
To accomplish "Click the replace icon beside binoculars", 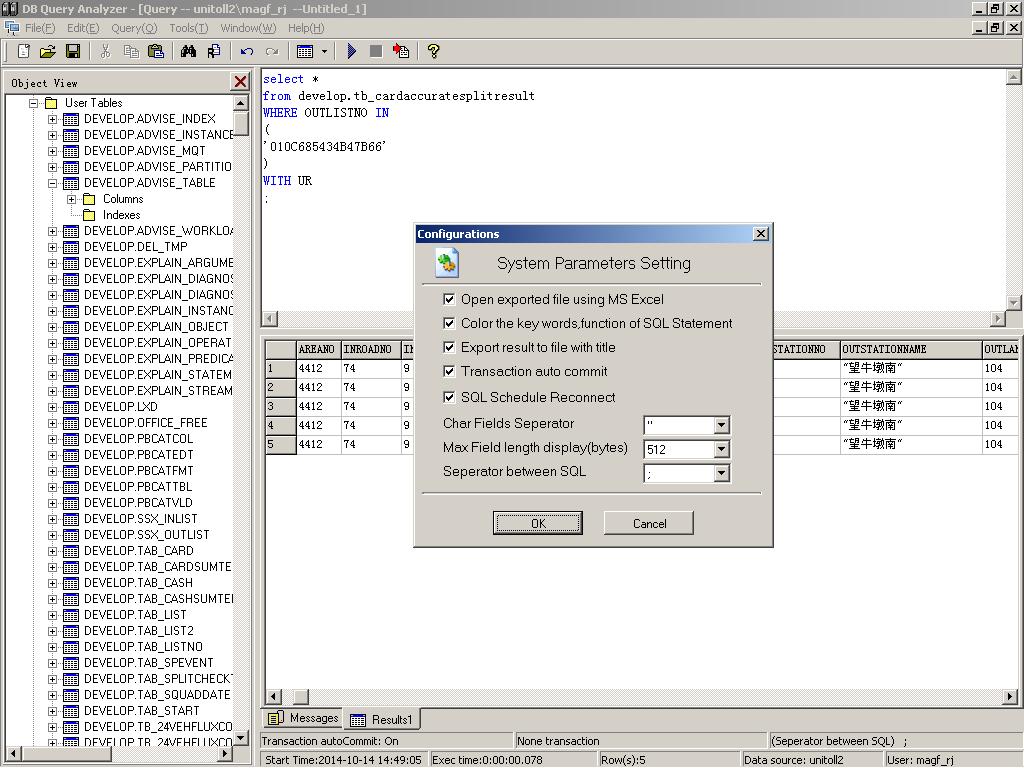I will click(x=214, y=51).
